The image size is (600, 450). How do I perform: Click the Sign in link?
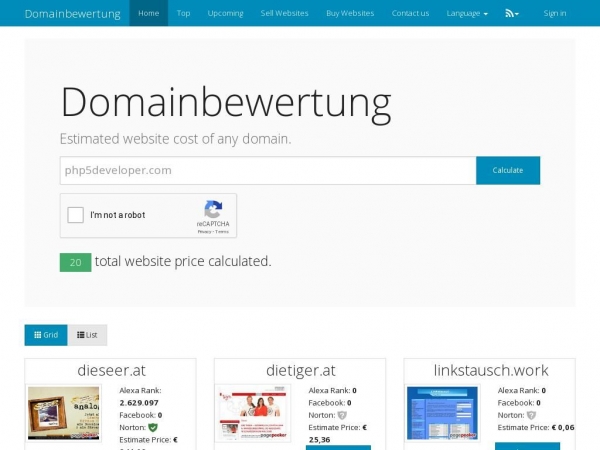point(554,13)
